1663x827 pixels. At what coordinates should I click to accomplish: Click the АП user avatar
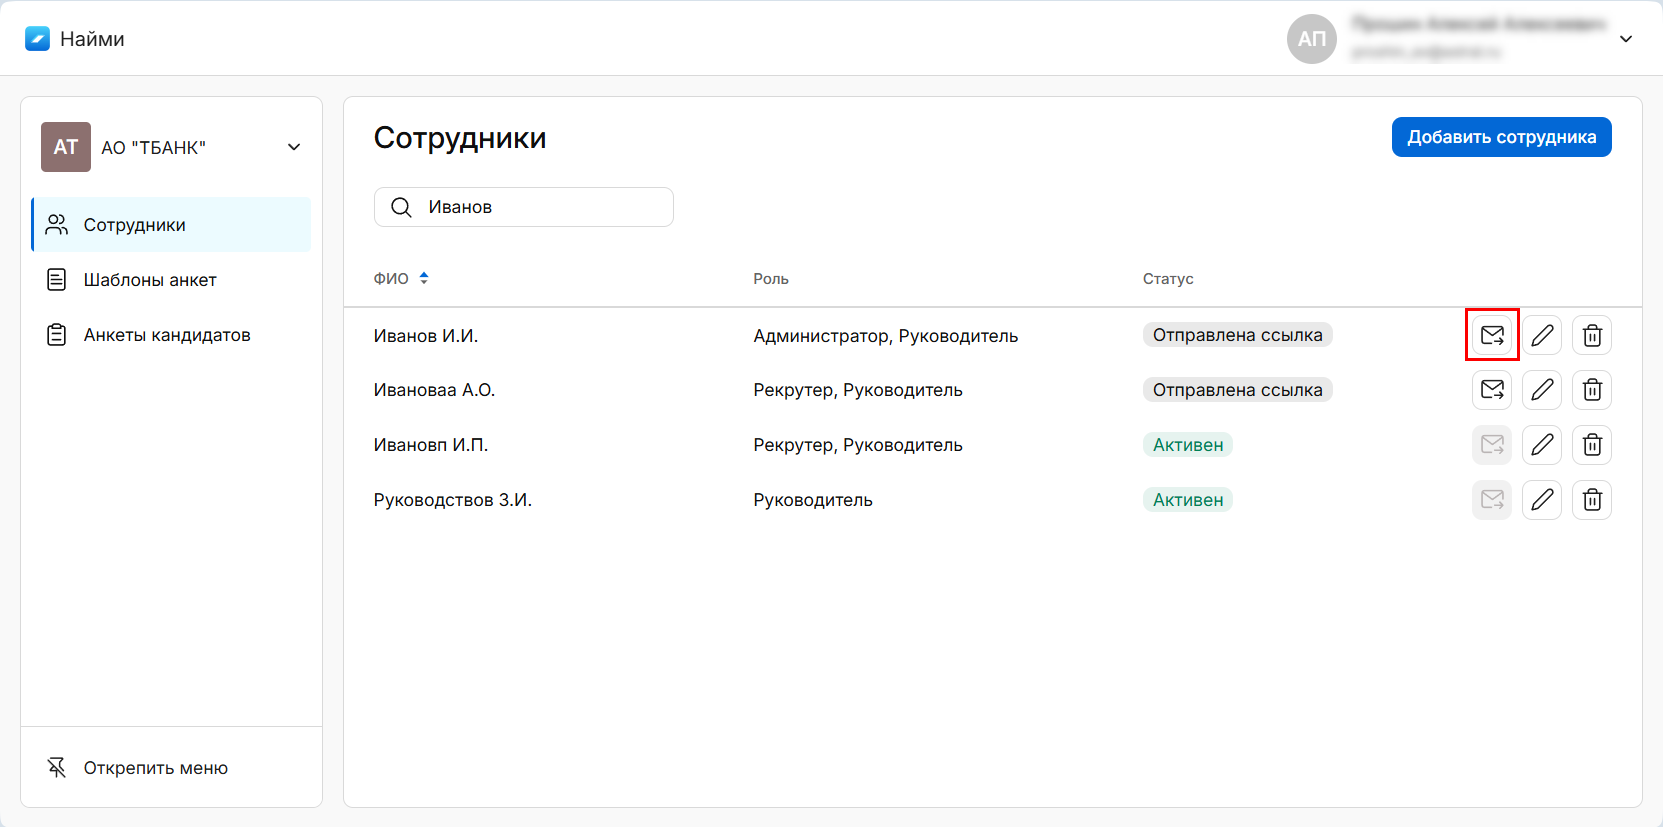[1311, 39]
